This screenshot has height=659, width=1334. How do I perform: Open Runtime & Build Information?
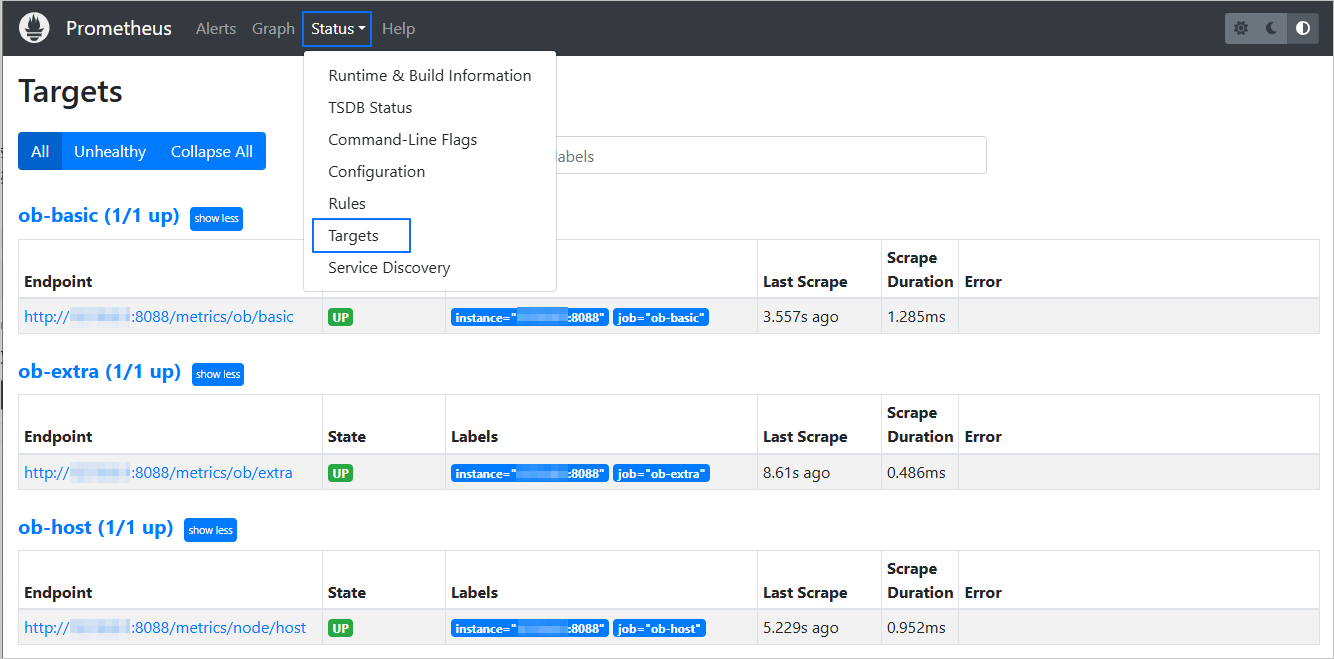tap(429, 76)
